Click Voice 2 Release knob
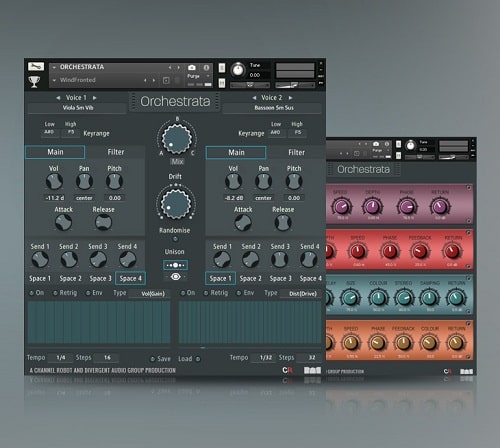Image resolution: width=500 pixels, height=448 pixels. click(283, 222)
